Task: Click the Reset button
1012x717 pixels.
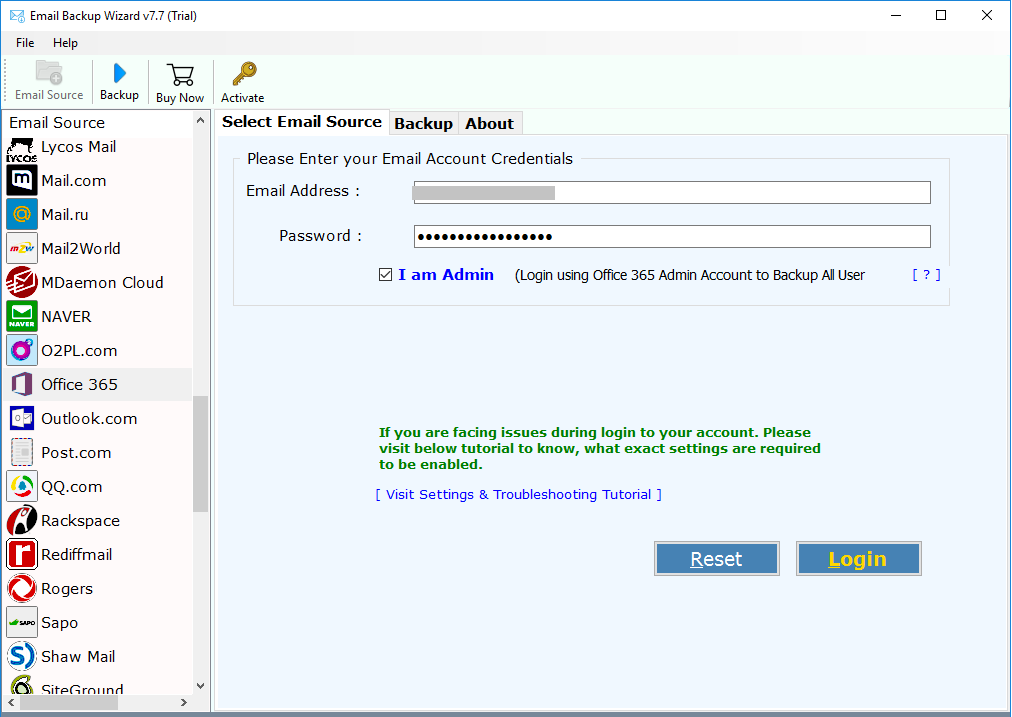Action: click(x=716, y=558)
